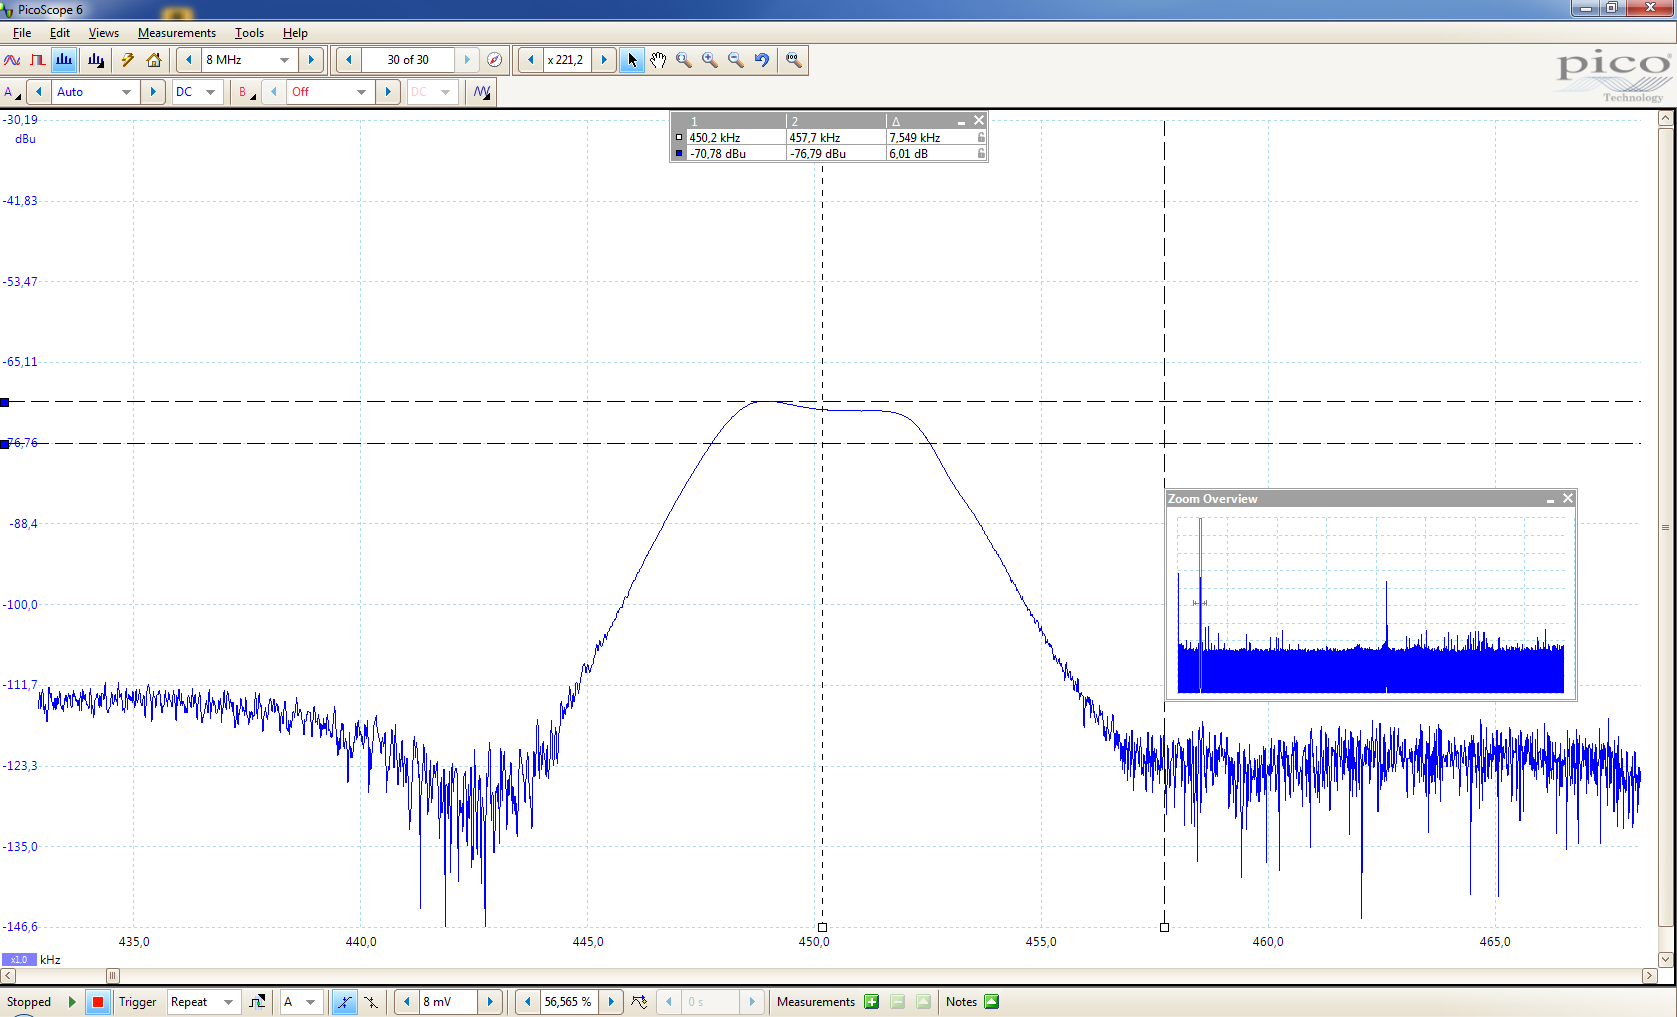Open the Help menu
Viewport: 1677px width, 1017px height.
(295, 33)
